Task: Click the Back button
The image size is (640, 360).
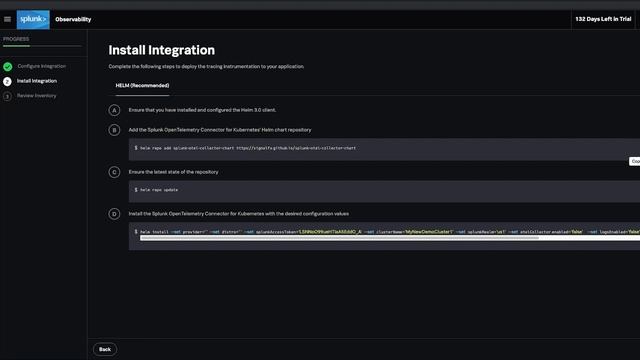Action: [x=105, y=349]
